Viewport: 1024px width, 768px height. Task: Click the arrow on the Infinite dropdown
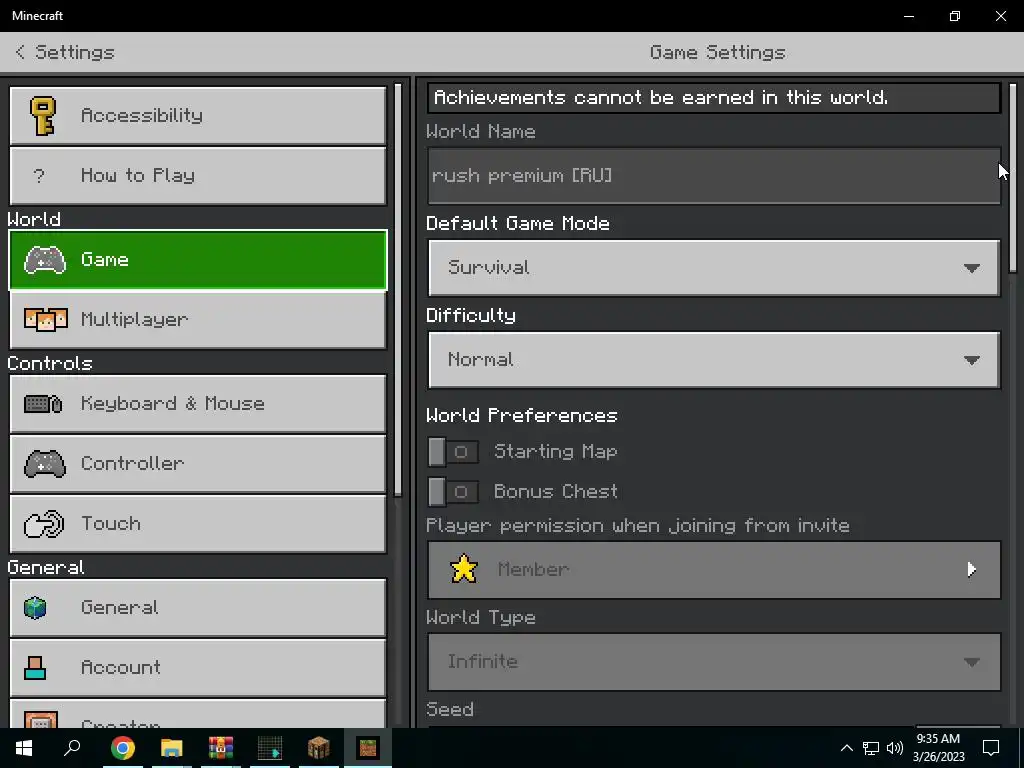(x=972, y=663)
